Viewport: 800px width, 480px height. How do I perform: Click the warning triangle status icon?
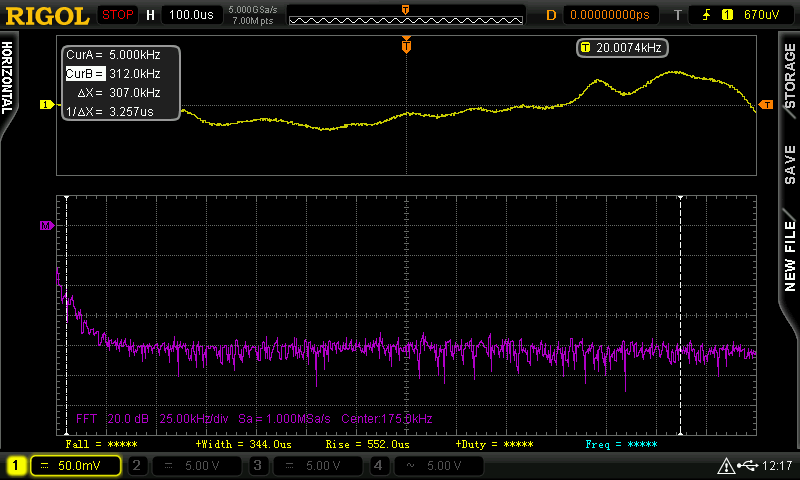[725, 465]
